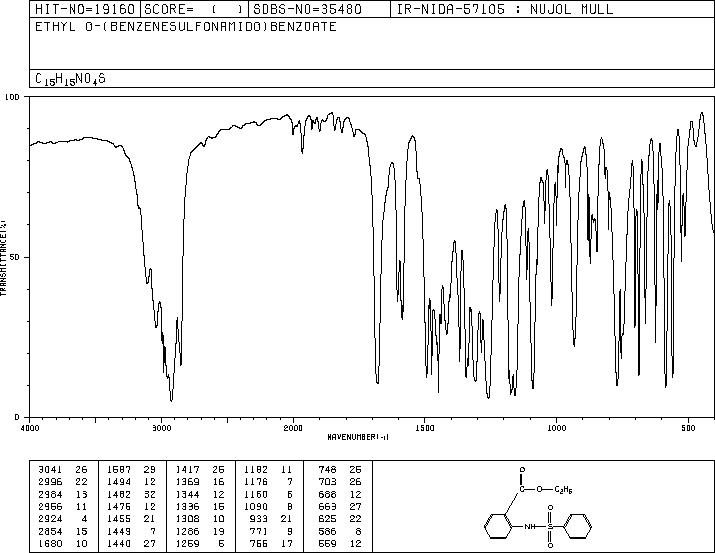Click the 4000 tick on wavenumber axis
This screenshot has width=715, height=553.
tap(30, 427)
